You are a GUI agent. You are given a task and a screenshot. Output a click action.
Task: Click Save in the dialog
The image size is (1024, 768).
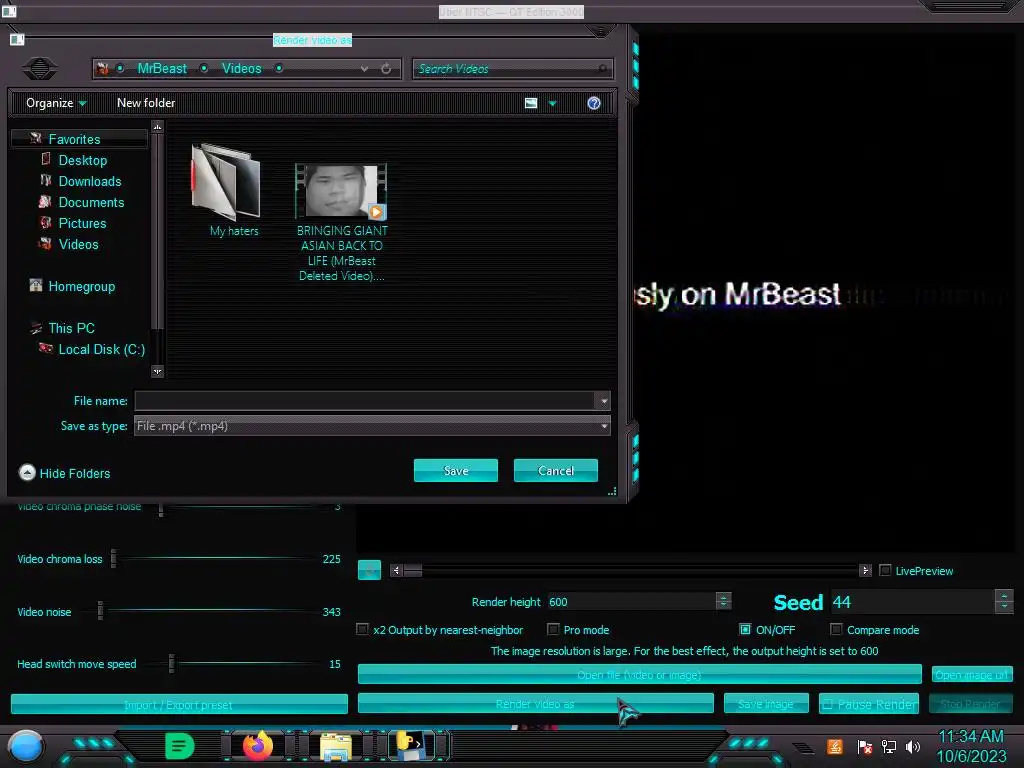click(x=456, y=470)
